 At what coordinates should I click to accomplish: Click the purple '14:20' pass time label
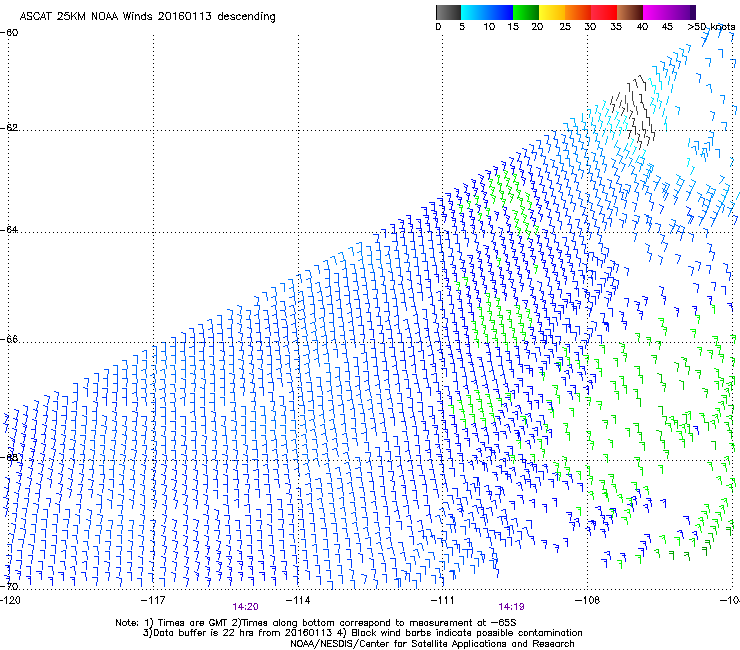245,607
